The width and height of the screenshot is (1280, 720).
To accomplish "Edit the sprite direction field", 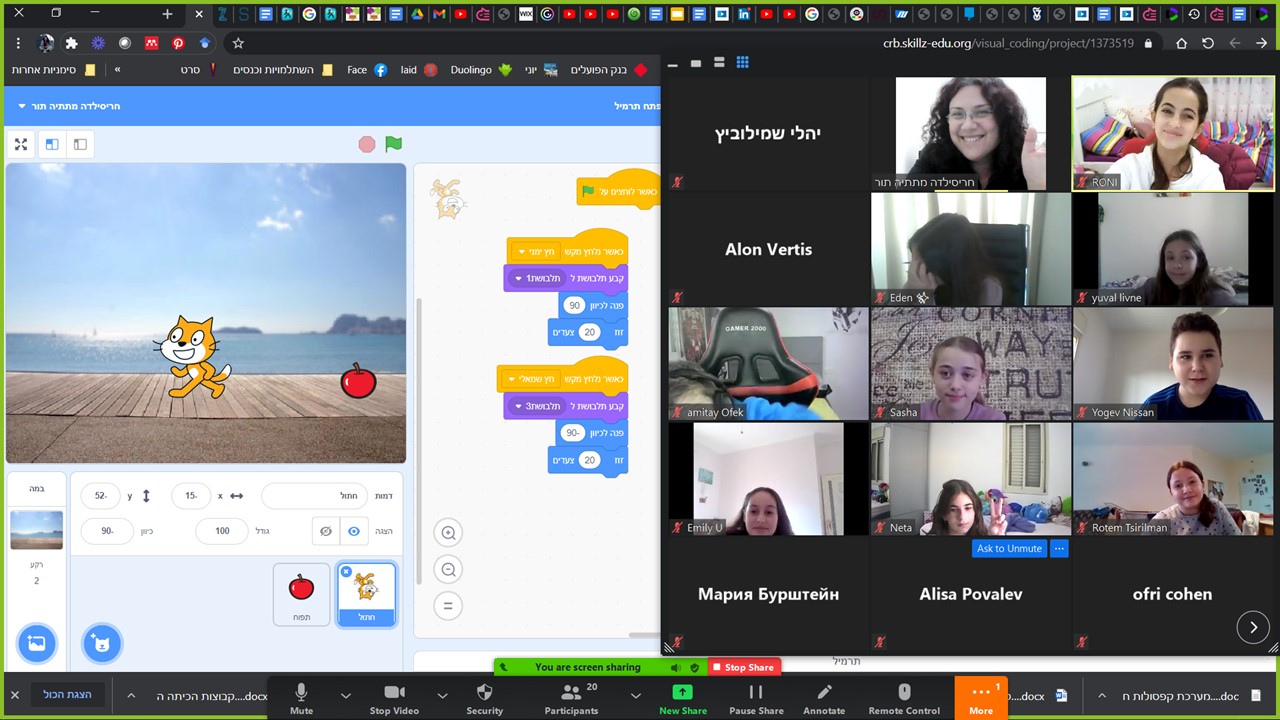I will click(x=107, y=531).
